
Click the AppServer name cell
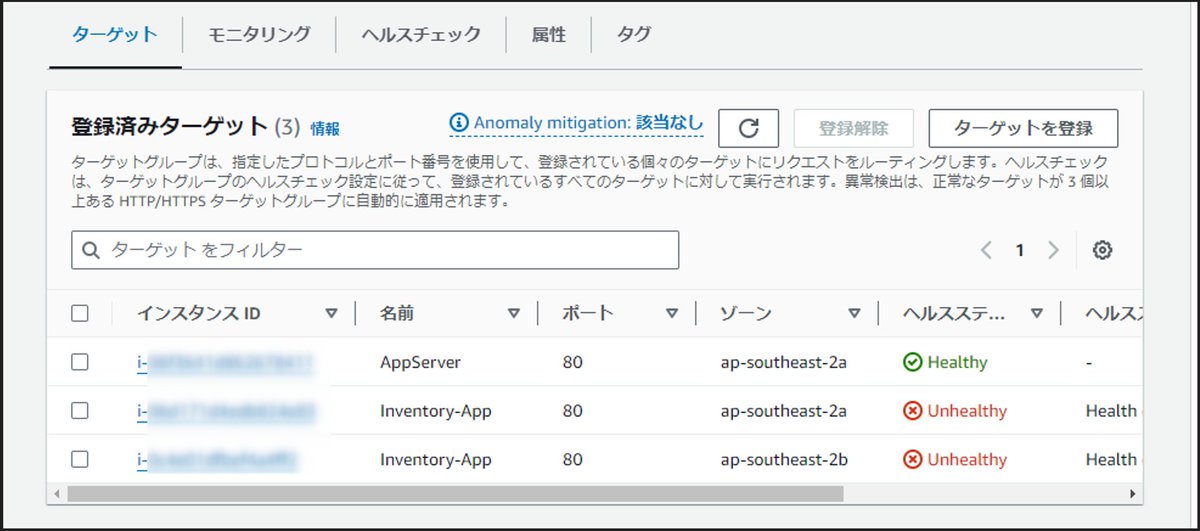click(420, 362)
